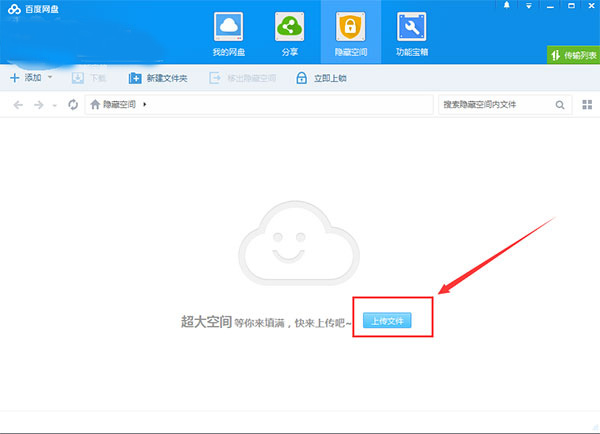
Task: Open the 传输列表 transfer list
Action: point(574,55)
